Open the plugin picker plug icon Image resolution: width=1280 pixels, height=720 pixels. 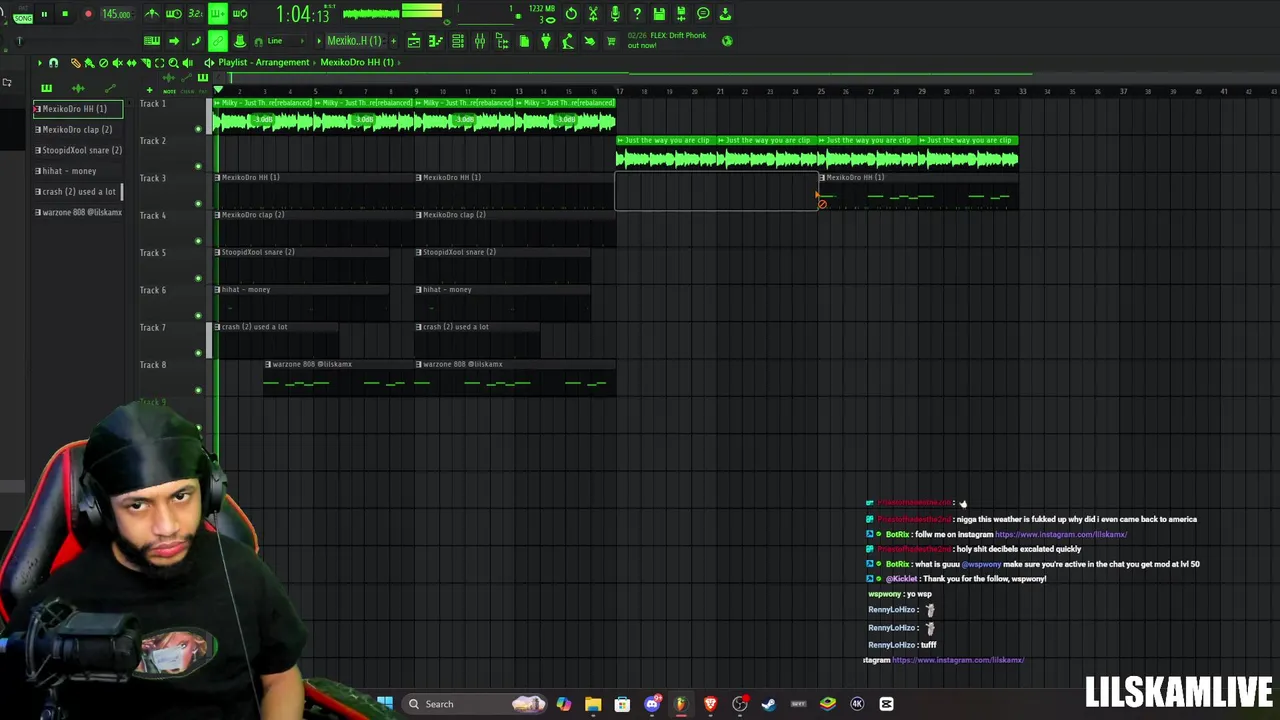point(546,41)
